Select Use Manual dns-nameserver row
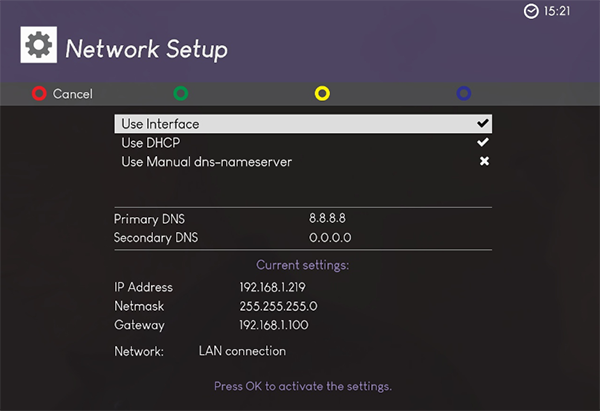Screen dimensions: 600x411 303,161
